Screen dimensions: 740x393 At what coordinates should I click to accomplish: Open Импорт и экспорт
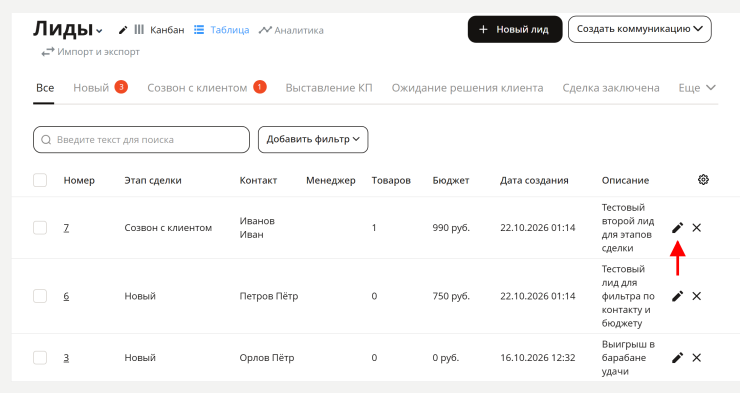coord(98,52)
